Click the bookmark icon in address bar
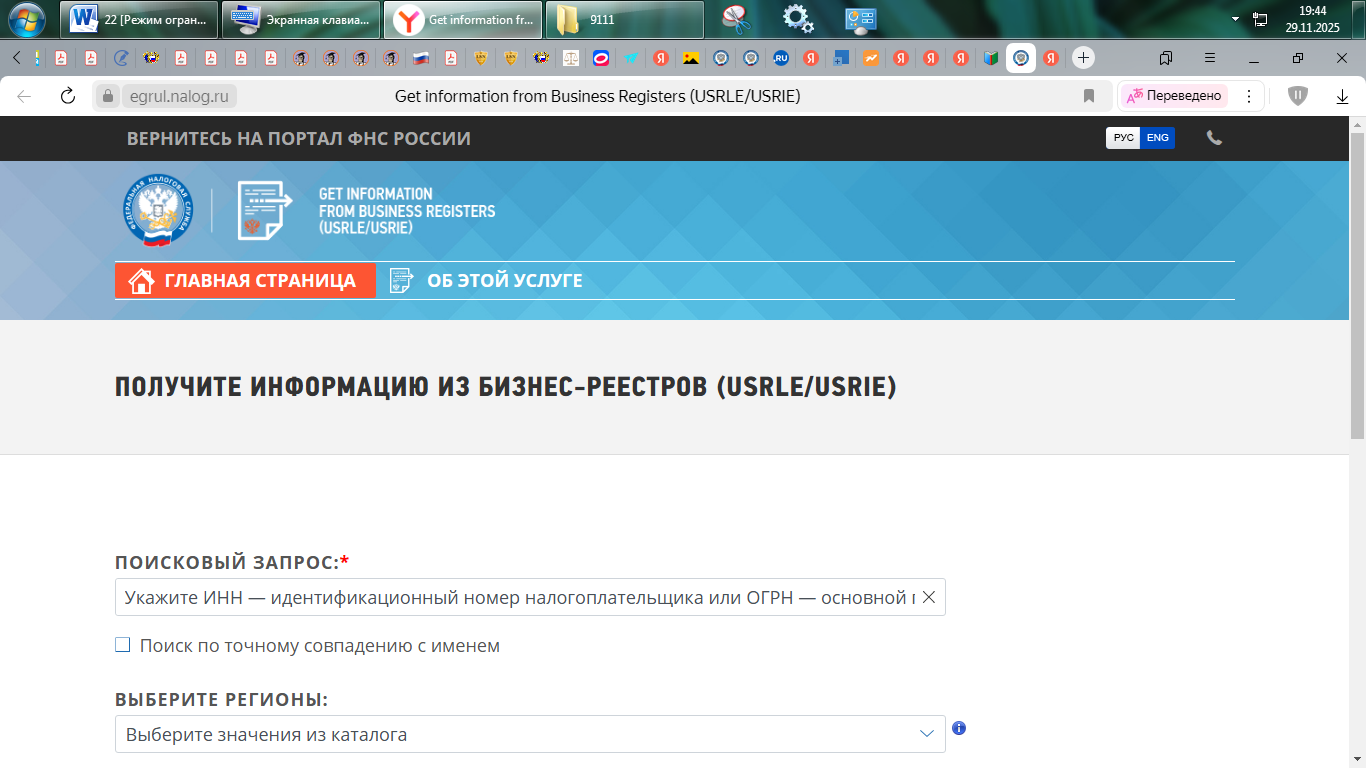This screenshot has height=768, width=1366. (x=1089, y=96)
